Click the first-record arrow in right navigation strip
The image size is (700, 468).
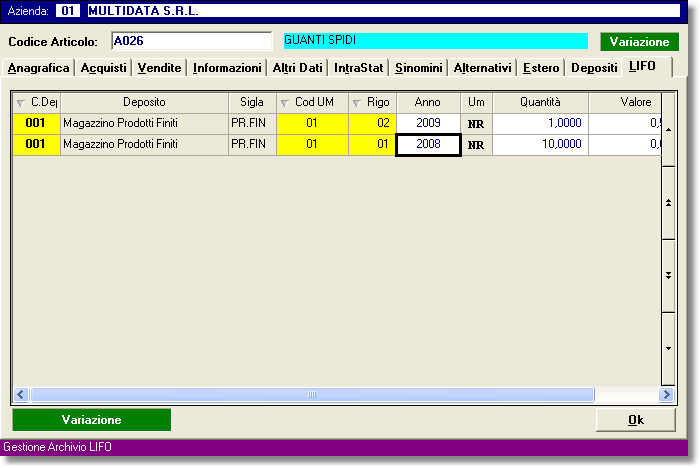[x=667, y=129]
